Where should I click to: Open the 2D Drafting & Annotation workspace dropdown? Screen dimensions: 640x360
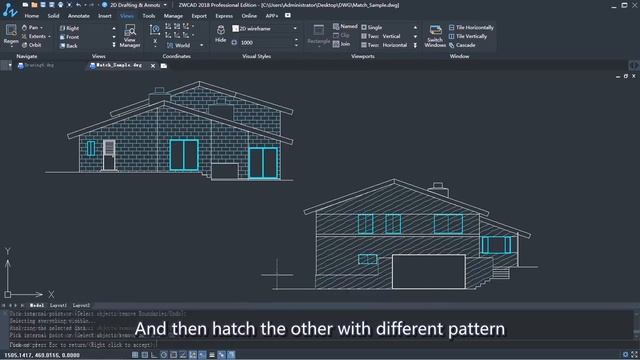[165, 5]
